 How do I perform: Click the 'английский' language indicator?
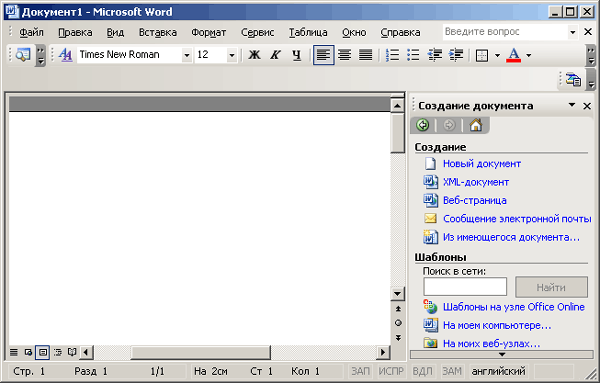(498, 371)
